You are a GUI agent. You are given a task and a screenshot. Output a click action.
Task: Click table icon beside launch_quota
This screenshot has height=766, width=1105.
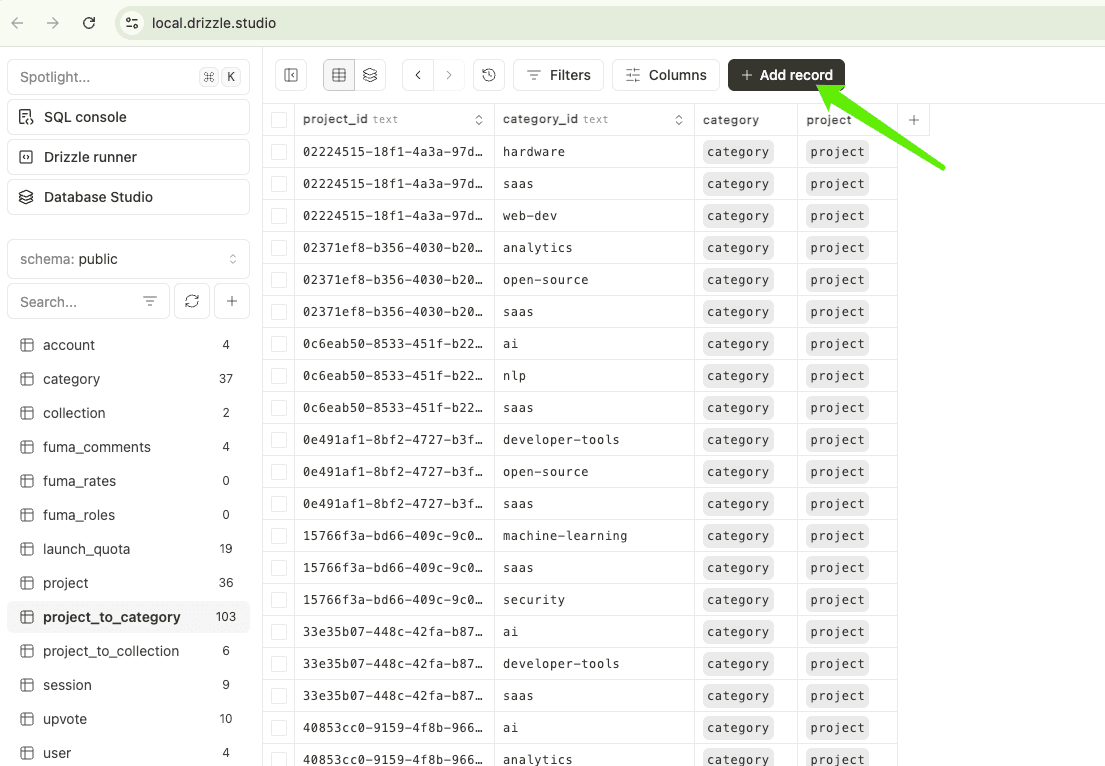click(27, 549)
